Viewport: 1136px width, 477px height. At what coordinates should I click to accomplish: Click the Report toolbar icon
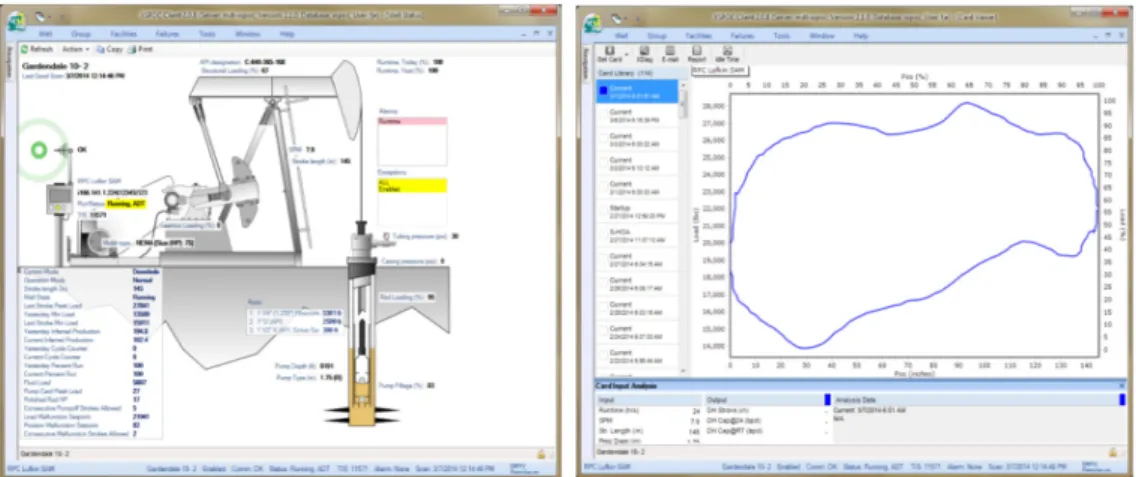tap(696, 51)
